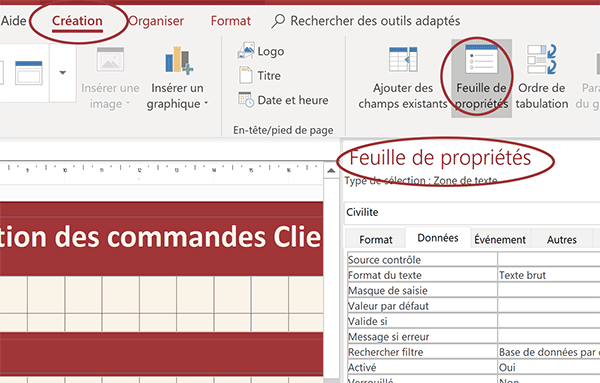Click the form scrollbar up arrow

pos(331,171)
